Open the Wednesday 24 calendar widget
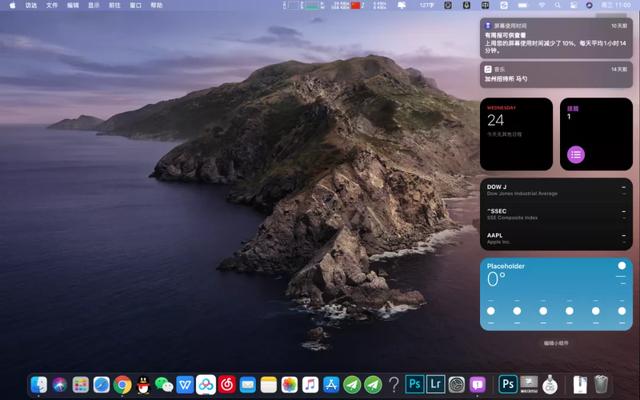 (x=516, y=134)
